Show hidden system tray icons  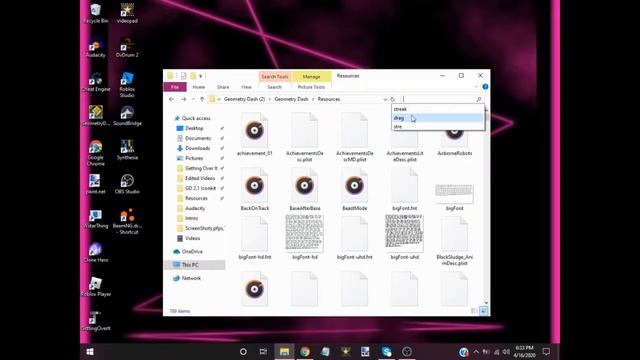point(476,351)
